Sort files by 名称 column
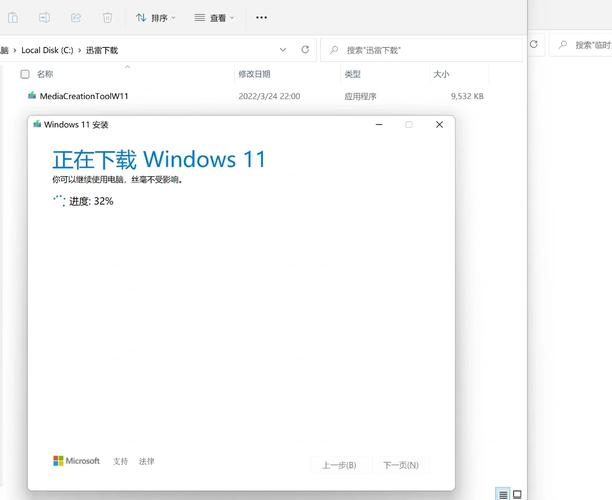This screenshot has width=612, height=500. (x=45, y=74)
